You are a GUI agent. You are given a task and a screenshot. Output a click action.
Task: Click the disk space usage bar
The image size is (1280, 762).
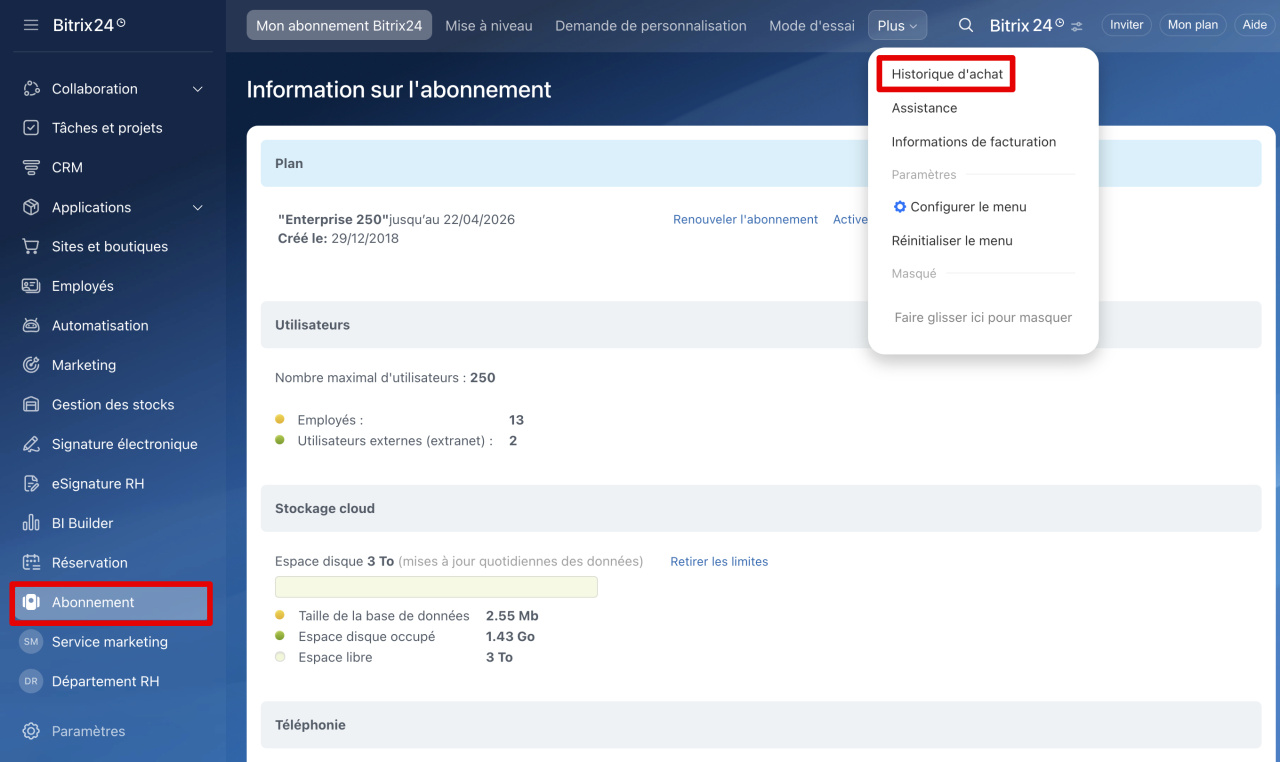click(436, 587)
